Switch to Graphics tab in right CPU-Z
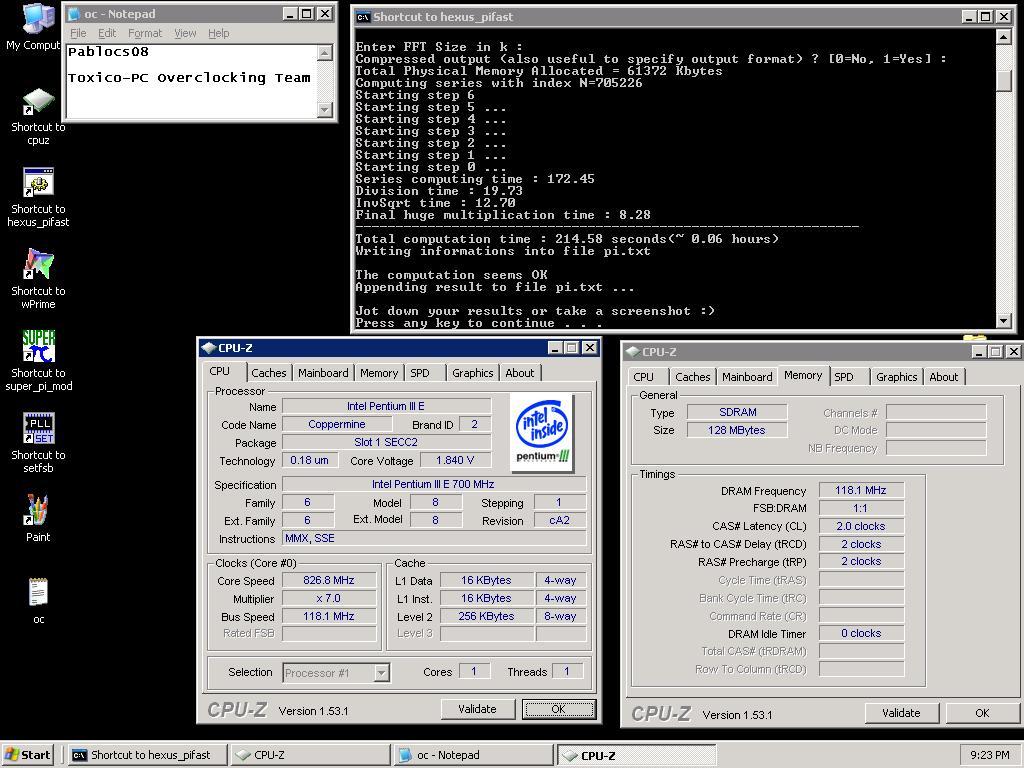Image resolution: width=1024 pixels, height=768 pixels. (897, 377)
